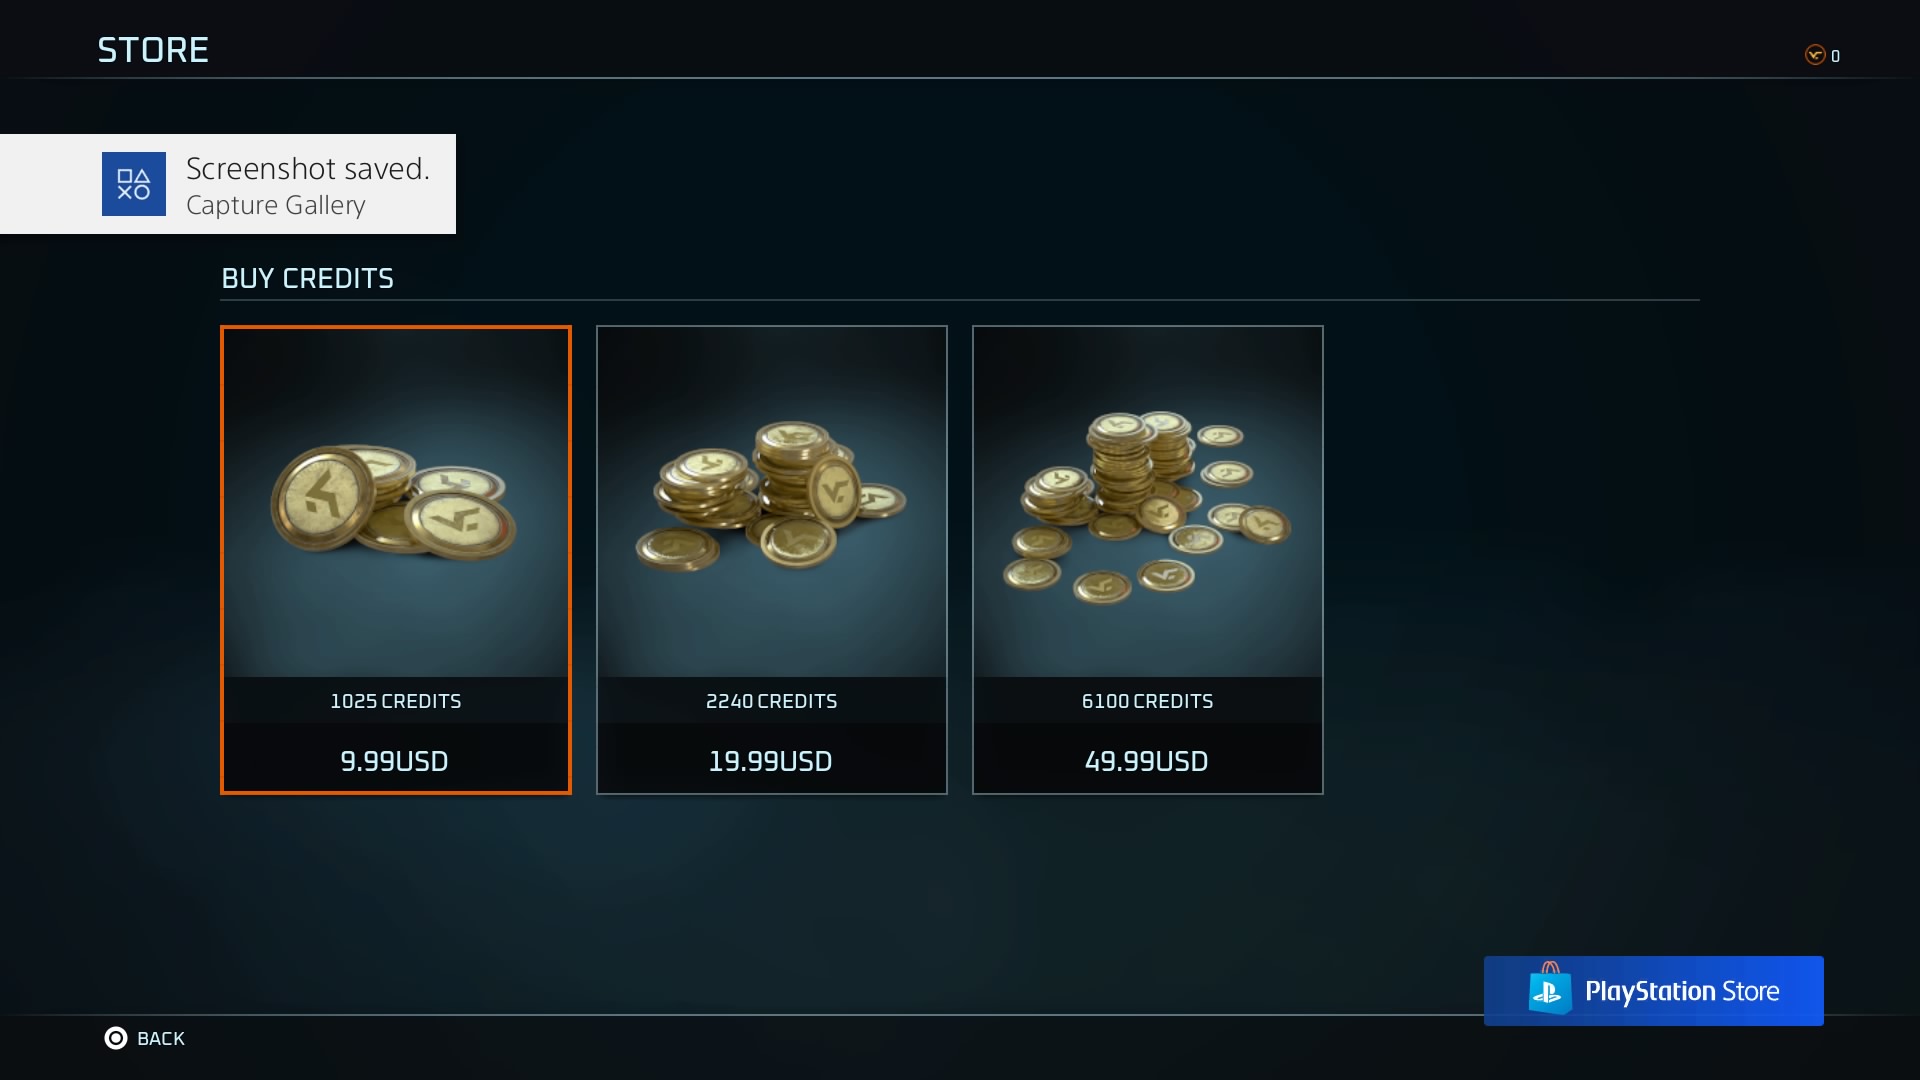Choose the 1025 CREDITS label
1920x1080 pixels.
[396, 701]
